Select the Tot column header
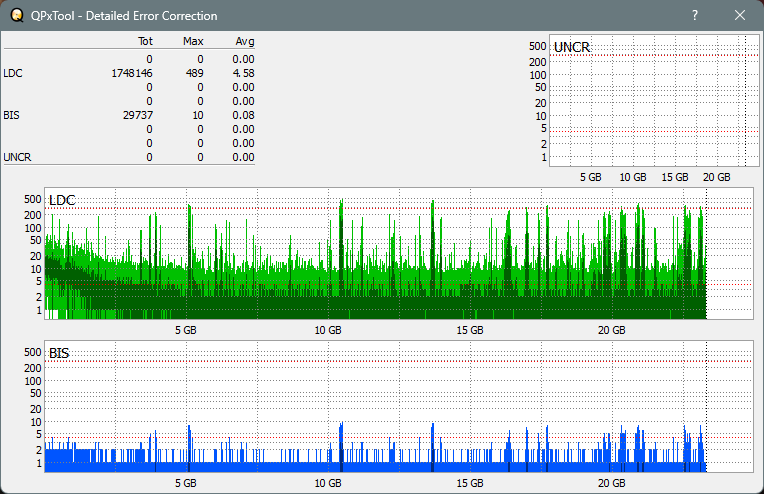 point(144,41)
